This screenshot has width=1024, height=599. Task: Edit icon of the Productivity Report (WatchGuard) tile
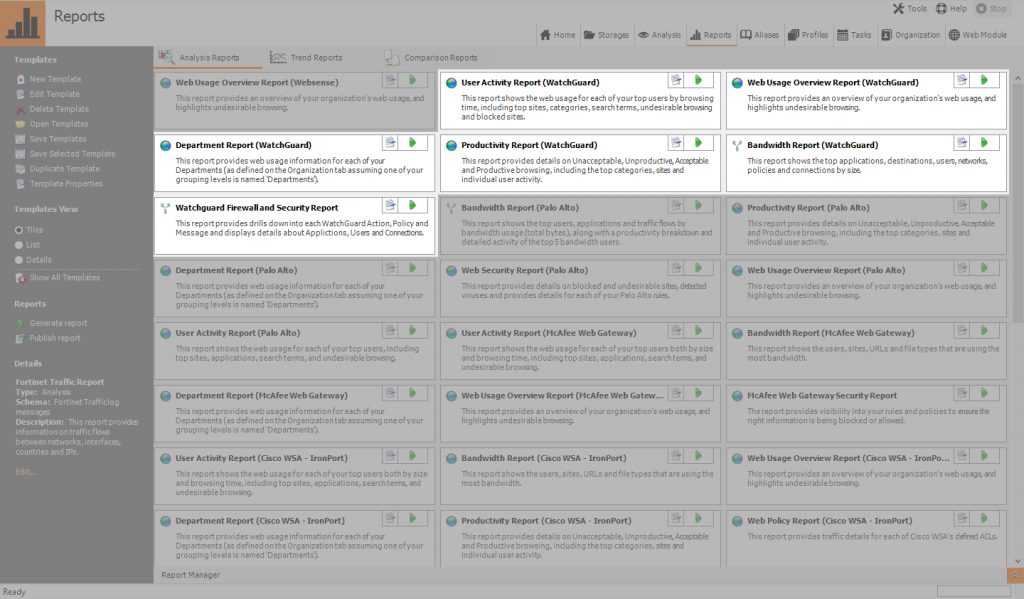[x=676, y=142]
